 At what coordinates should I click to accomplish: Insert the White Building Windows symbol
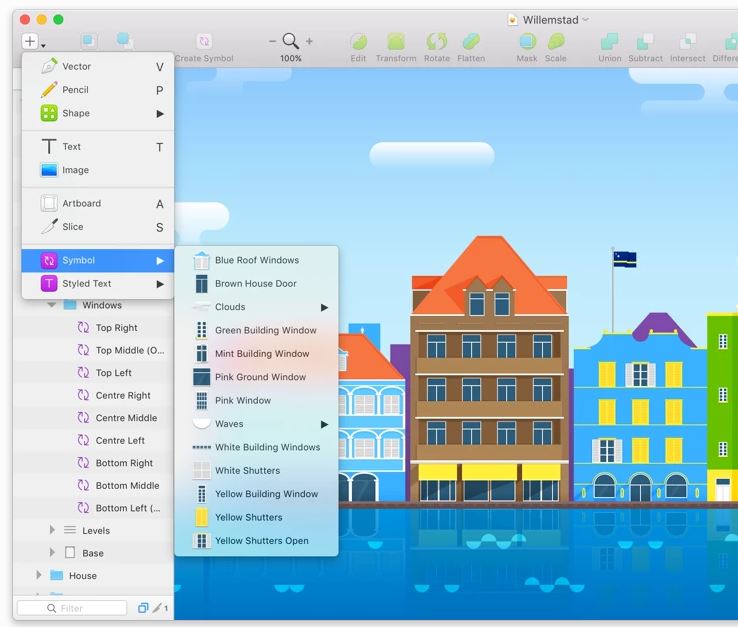[x=257, y=447]
